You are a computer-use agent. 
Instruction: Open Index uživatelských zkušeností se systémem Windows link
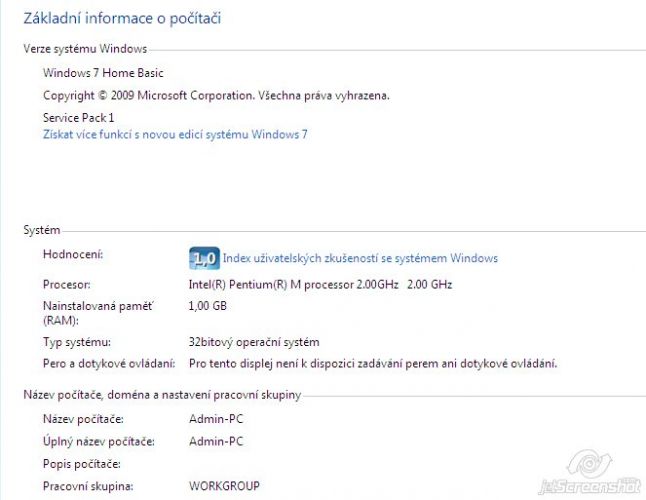pos(360,258)
